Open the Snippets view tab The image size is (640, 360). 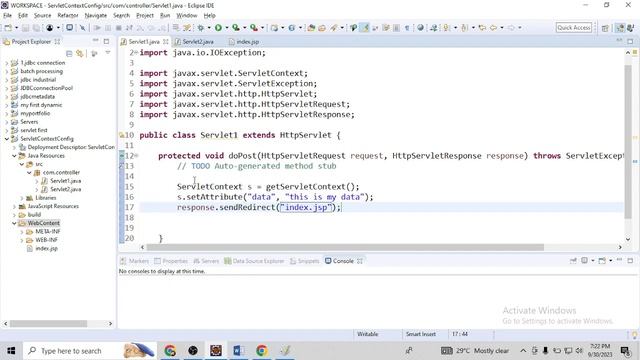click(x=304, y=261)
